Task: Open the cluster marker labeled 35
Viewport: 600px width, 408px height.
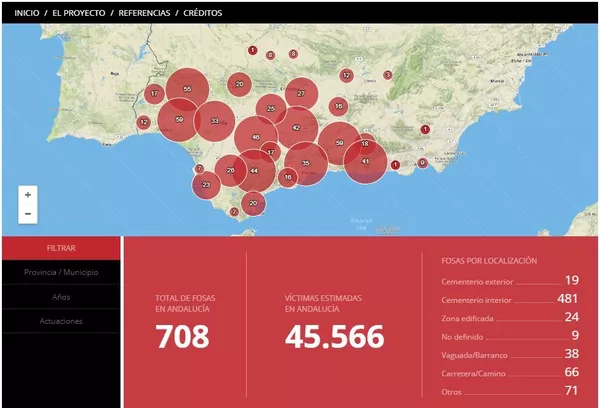Action: coord(306,163)
